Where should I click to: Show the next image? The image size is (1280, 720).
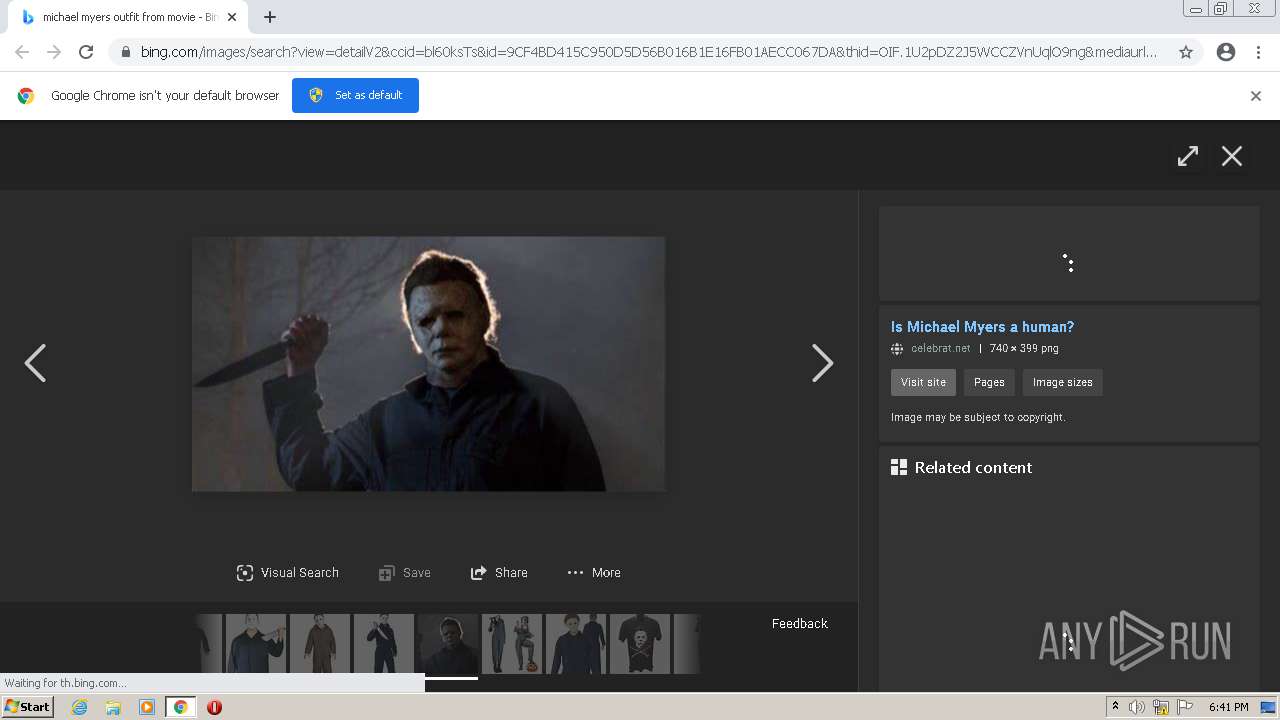[822, 363]
